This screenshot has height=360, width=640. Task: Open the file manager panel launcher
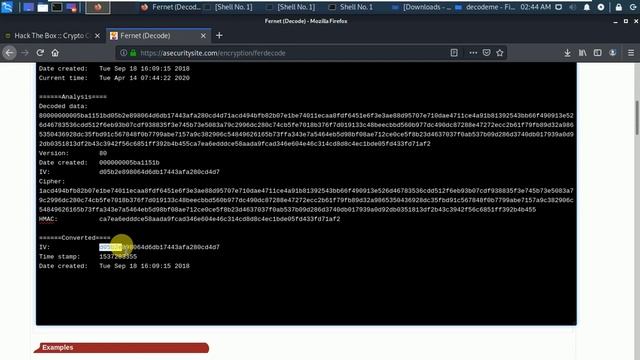tap(42, 7)
